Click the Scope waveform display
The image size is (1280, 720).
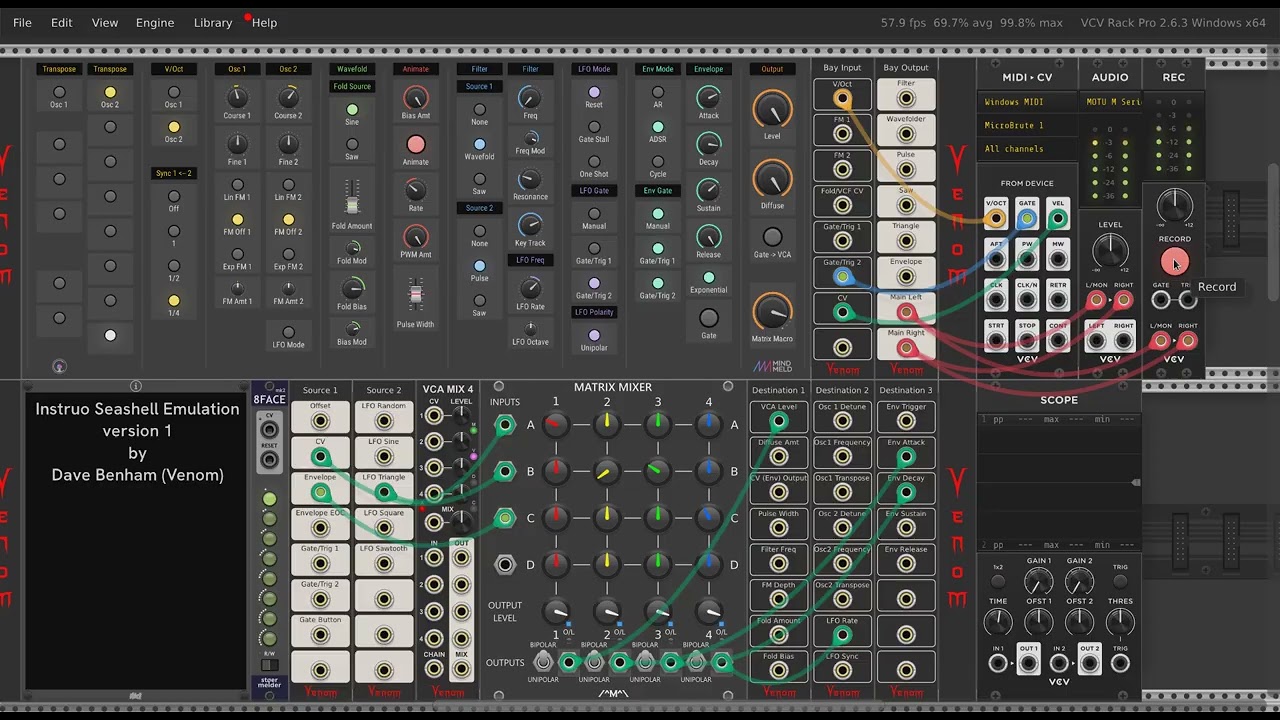(x=1059, y=482)
